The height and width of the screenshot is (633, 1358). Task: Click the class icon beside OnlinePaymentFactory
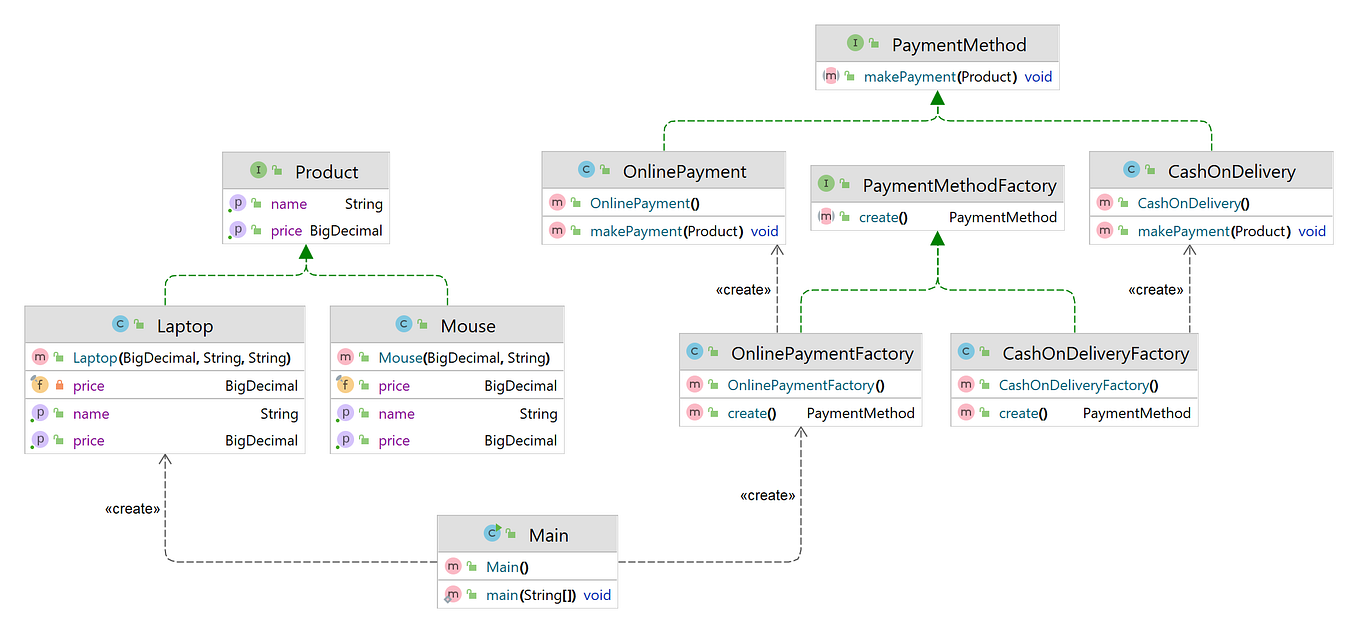pos(693,352)
